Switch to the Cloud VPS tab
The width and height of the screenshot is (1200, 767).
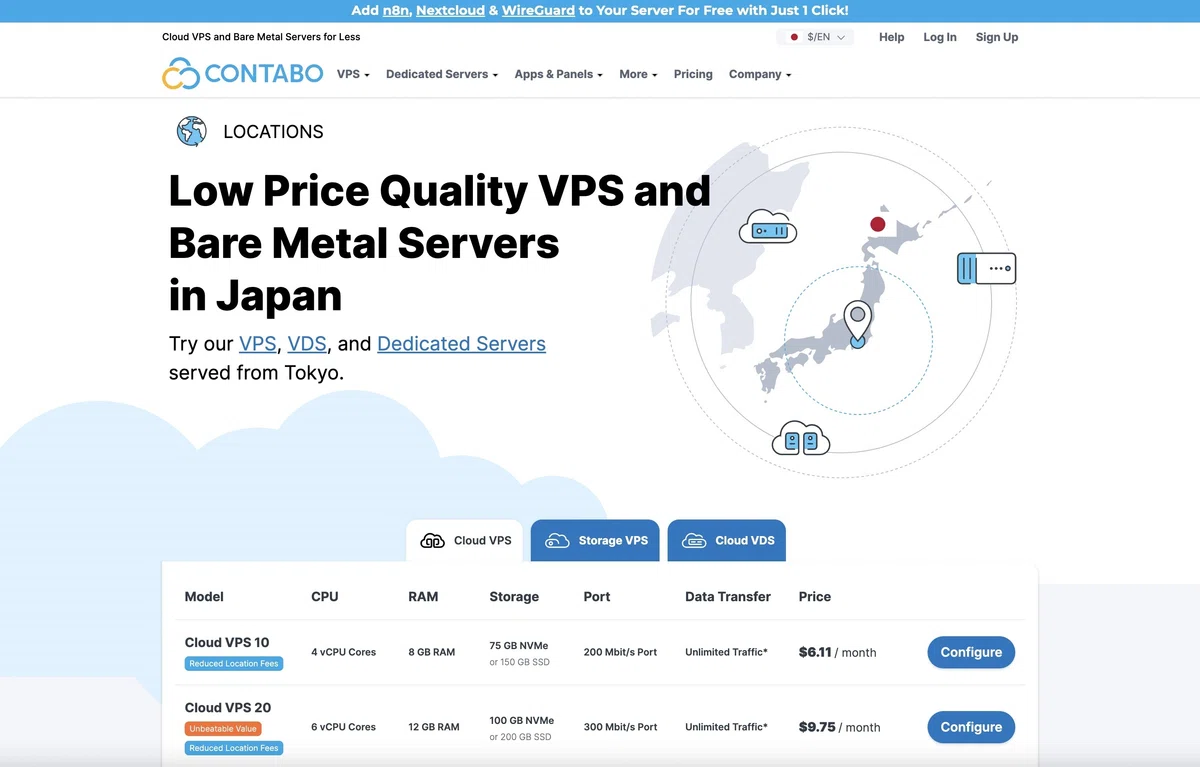465,540
